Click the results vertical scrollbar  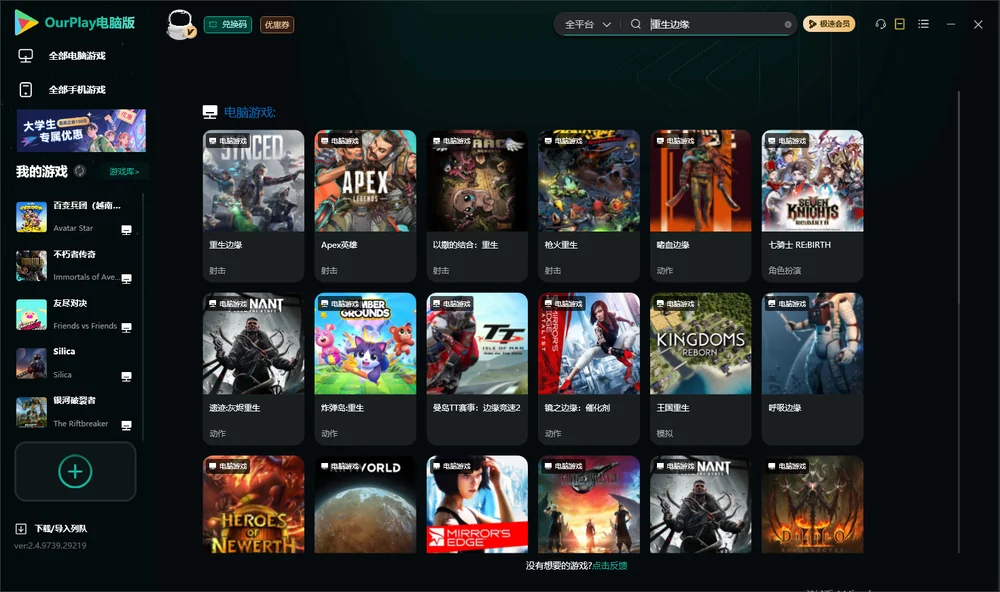pyautogui.click(x=959, y=322)
